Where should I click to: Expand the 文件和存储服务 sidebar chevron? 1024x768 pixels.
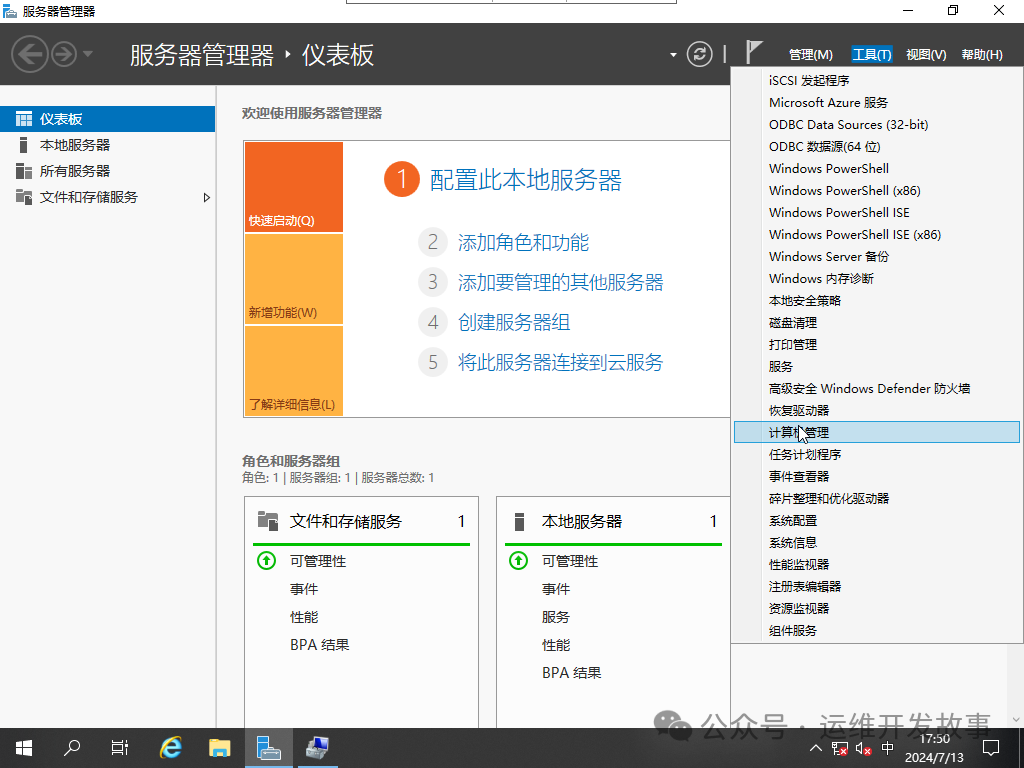pos(207,197)
